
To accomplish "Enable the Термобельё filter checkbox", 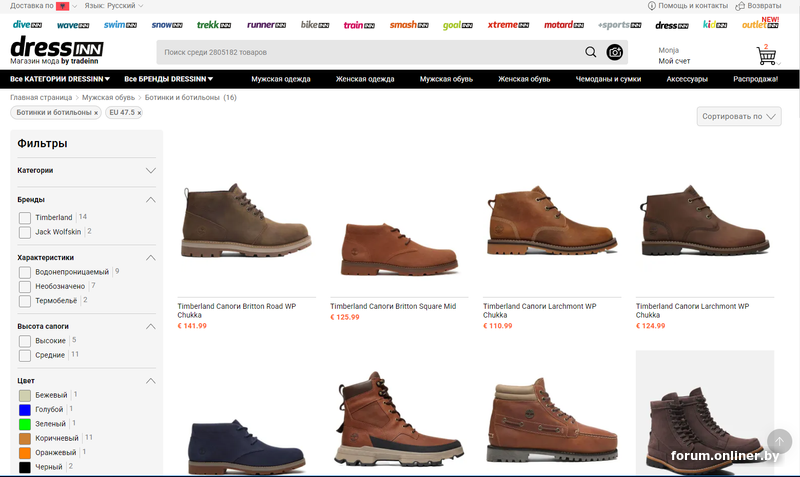I will click(24, 301).
